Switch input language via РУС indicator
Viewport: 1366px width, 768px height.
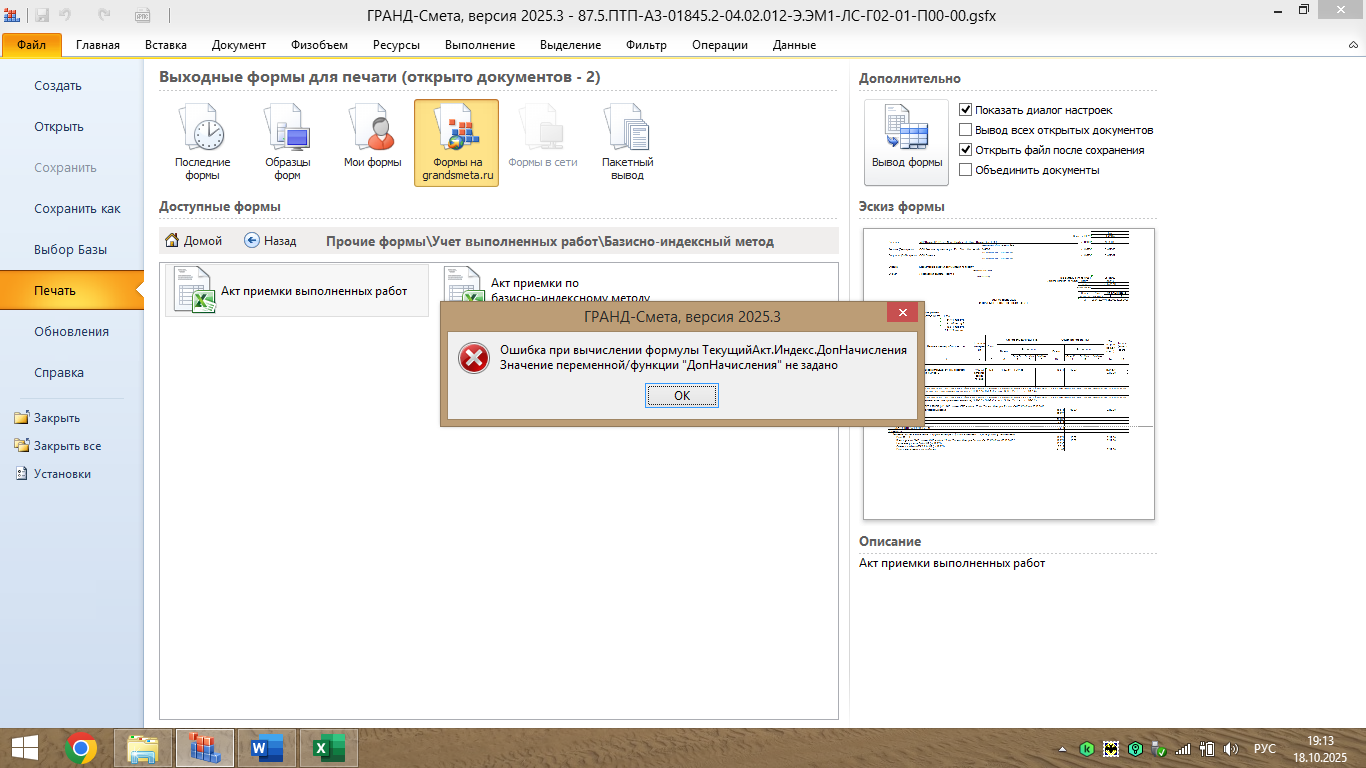click(x=1265, y=748)
